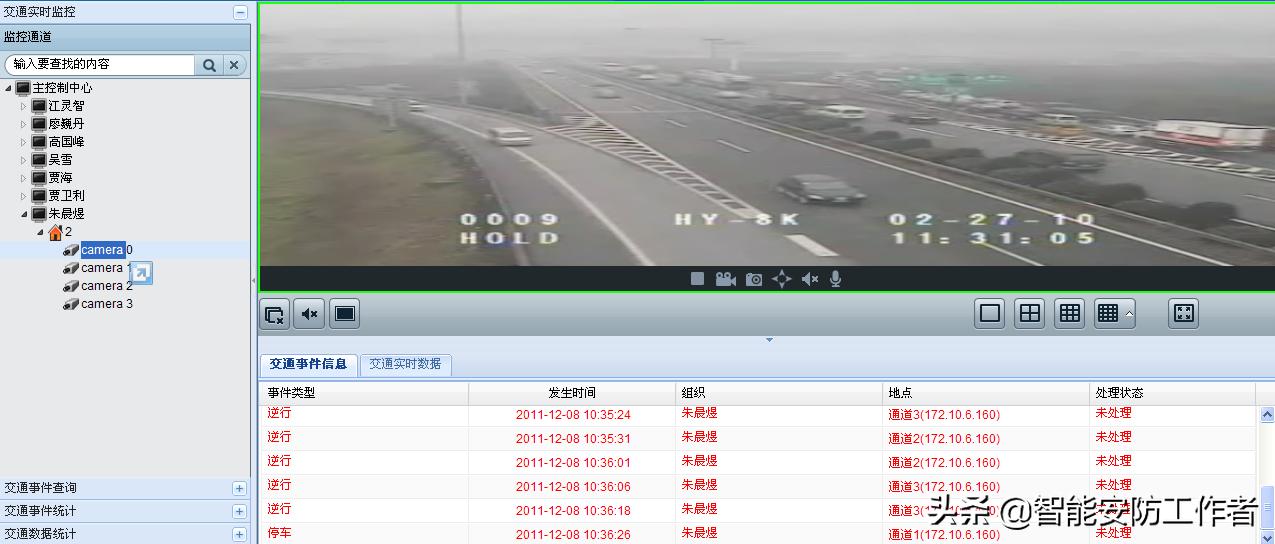This screenshot has height=544, width=1275.
Task: Select camera 1 in the tree
Action: pos(106,268)
